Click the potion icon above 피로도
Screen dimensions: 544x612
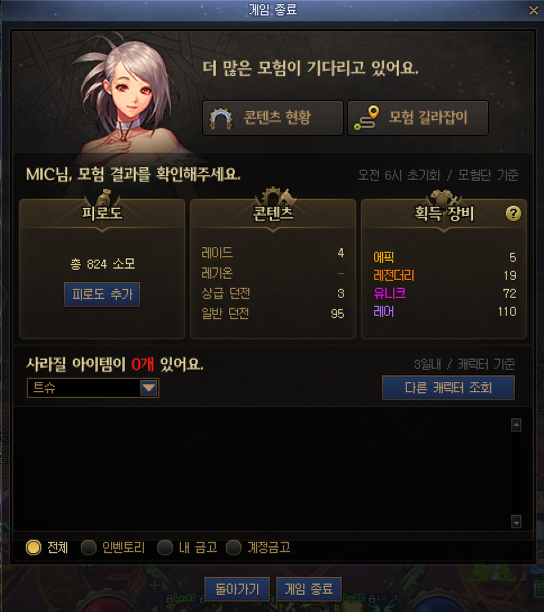(x=104, y=197)
